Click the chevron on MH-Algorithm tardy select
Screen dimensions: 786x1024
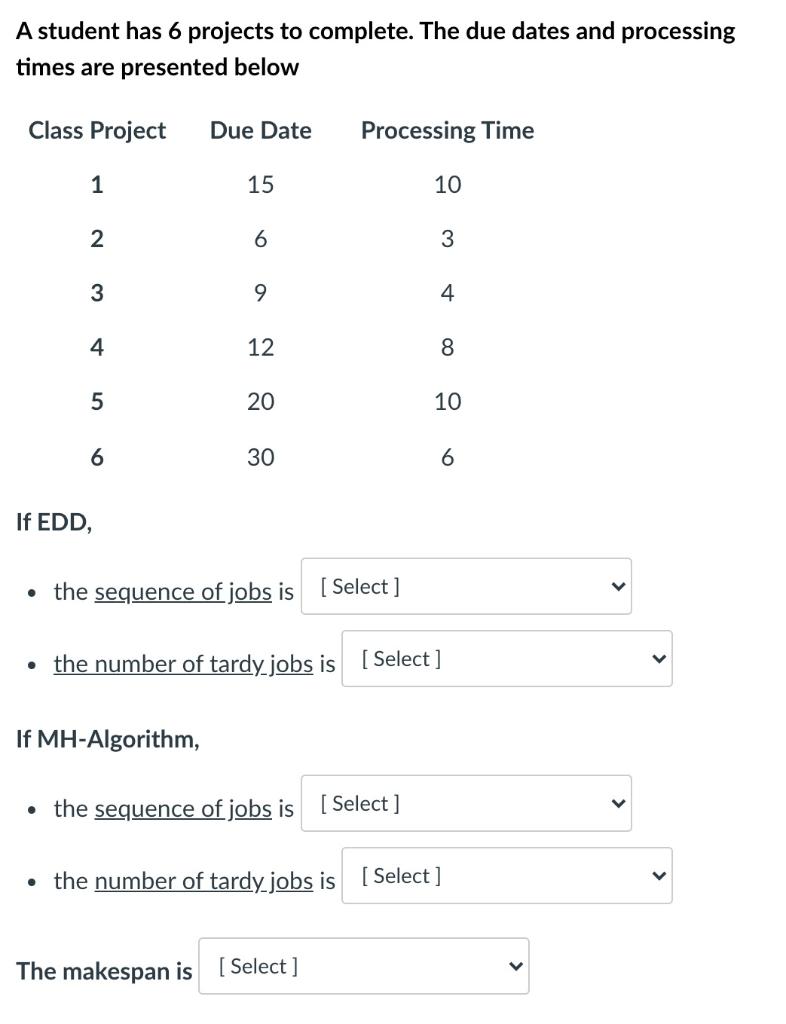(x=657, y=875)
